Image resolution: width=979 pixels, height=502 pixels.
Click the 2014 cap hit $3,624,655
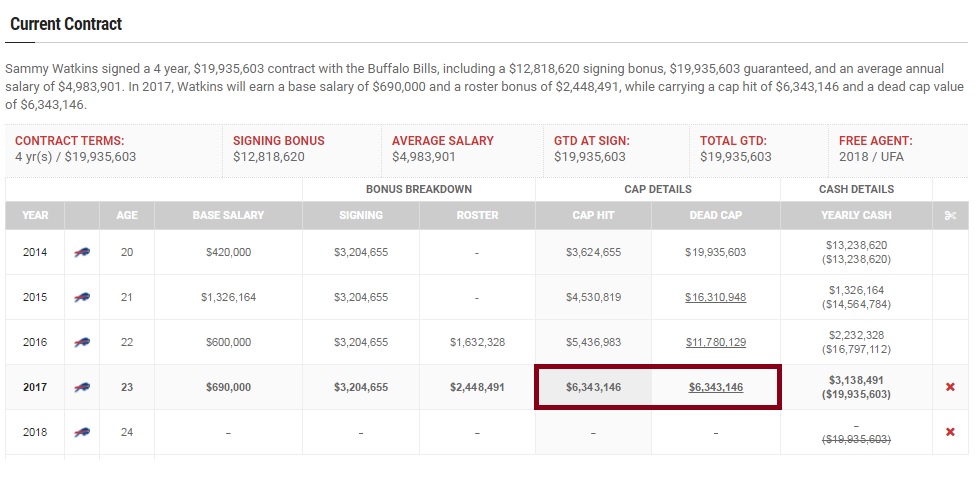[593, 252]
